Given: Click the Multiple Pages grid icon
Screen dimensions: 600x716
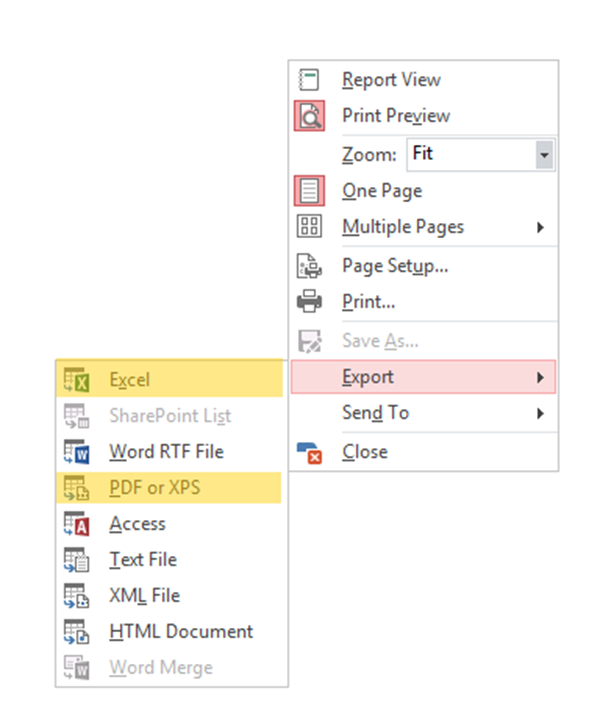Looking at the screenshot, I should coord(310,227).
